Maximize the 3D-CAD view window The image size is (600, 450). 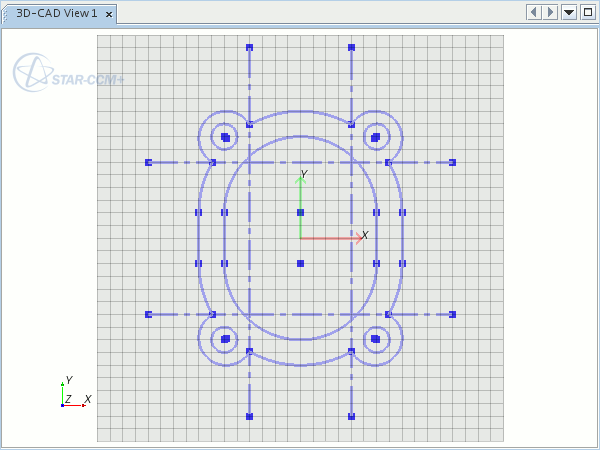pyautogui.click(x=586, y=12)
